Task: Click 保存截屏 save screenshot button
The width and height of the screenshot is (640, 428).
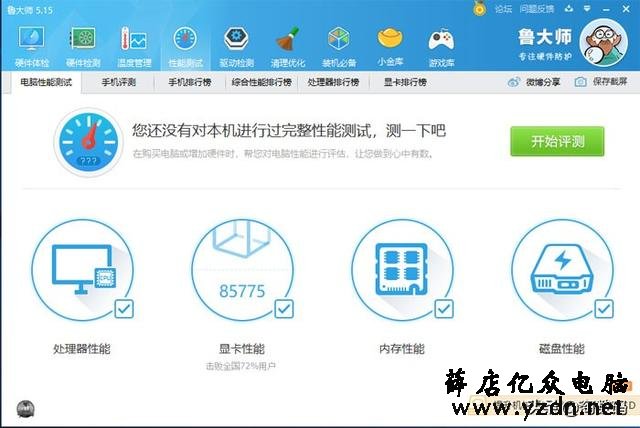Action: [601, 82]
